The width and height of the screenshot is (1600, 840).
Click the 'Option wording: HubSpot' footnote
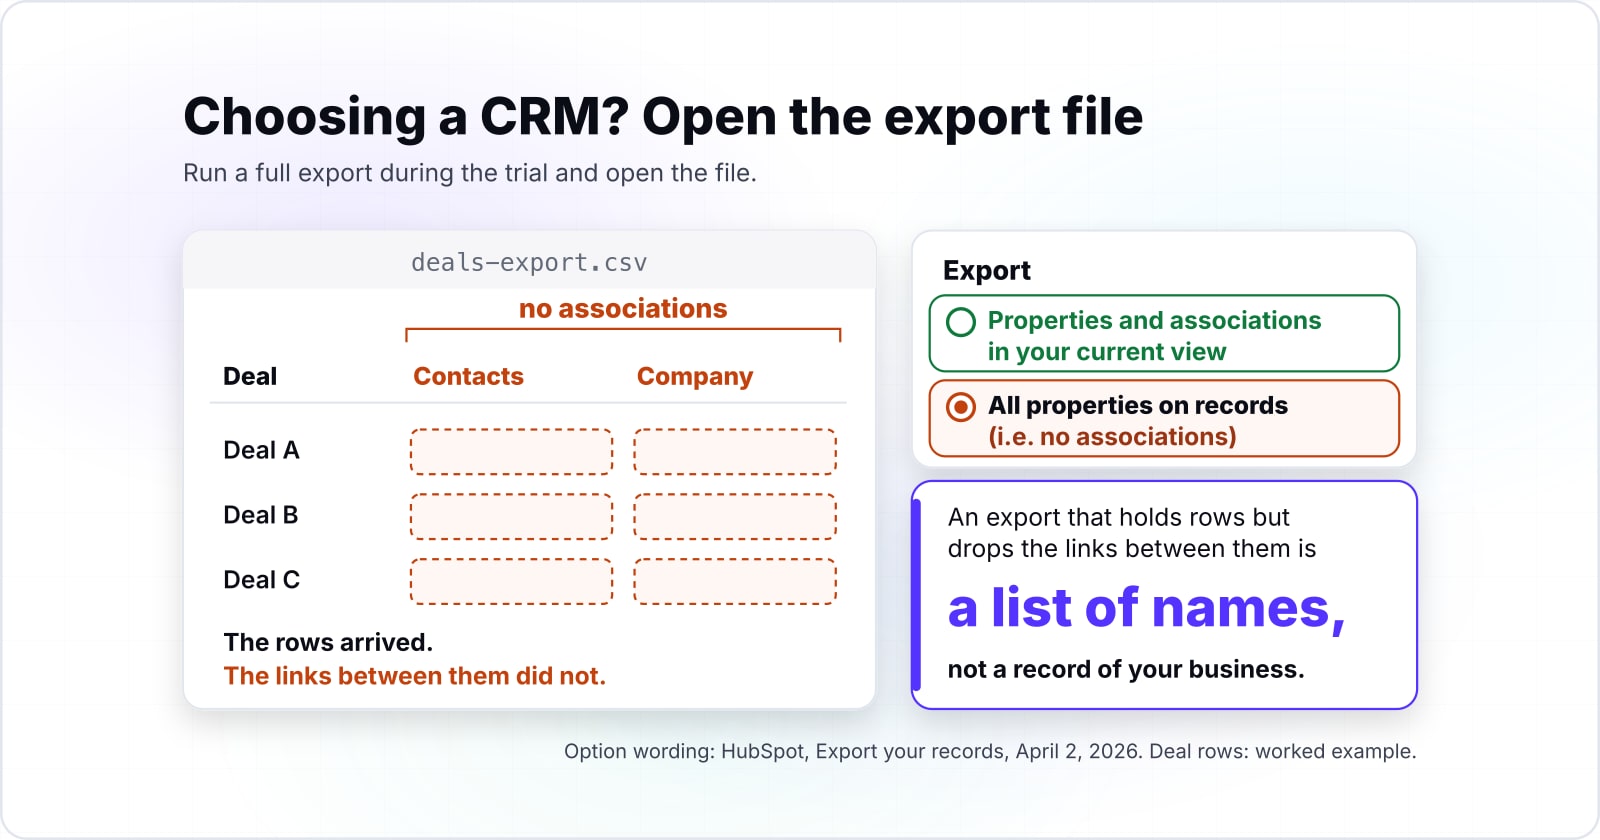coord(990,751)
